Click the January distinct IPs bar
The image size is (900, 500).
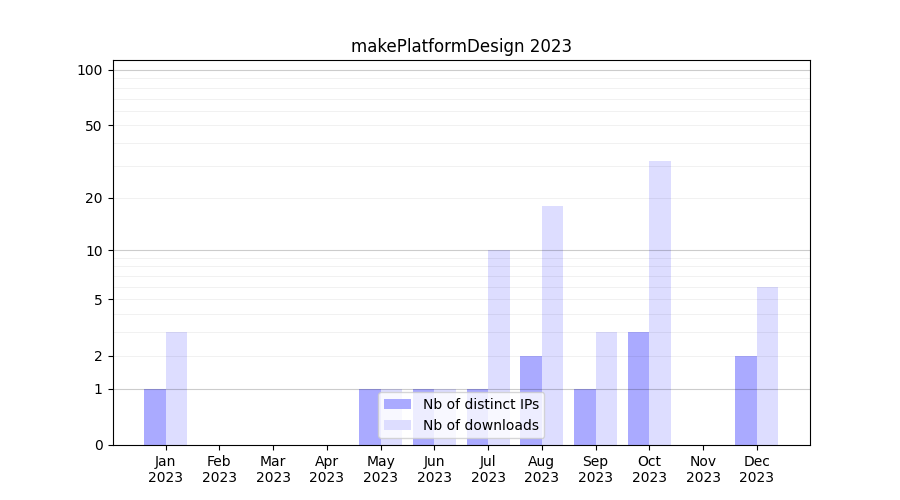coord(155,417)
